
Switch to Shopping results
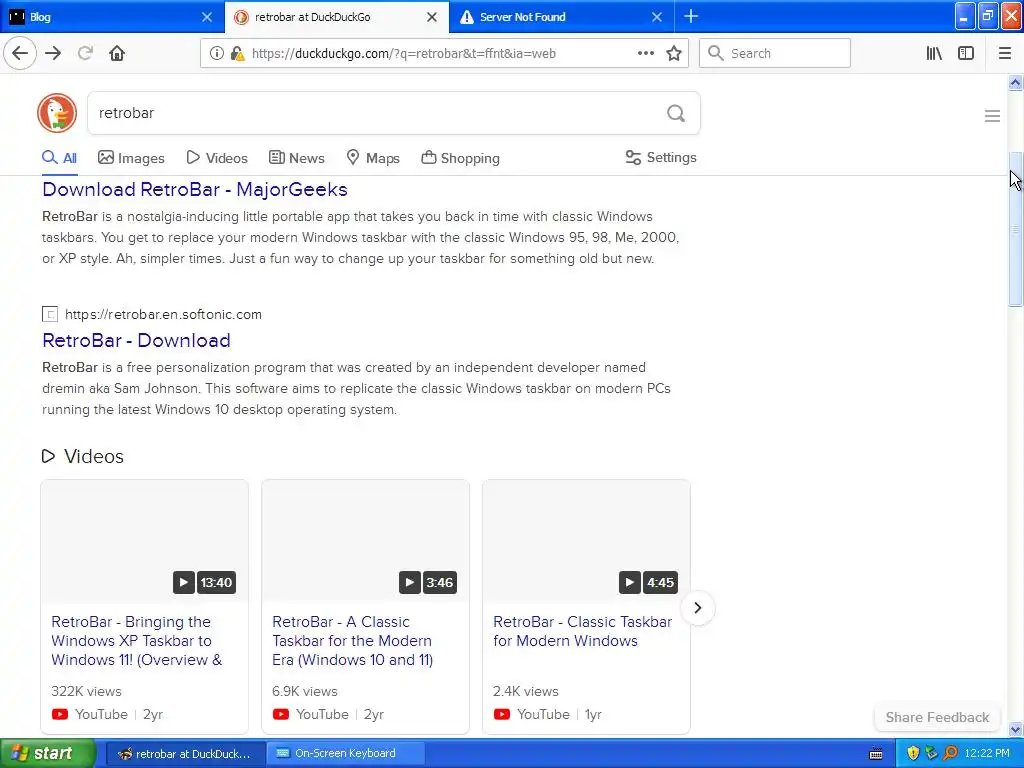[x=460, y=158]
